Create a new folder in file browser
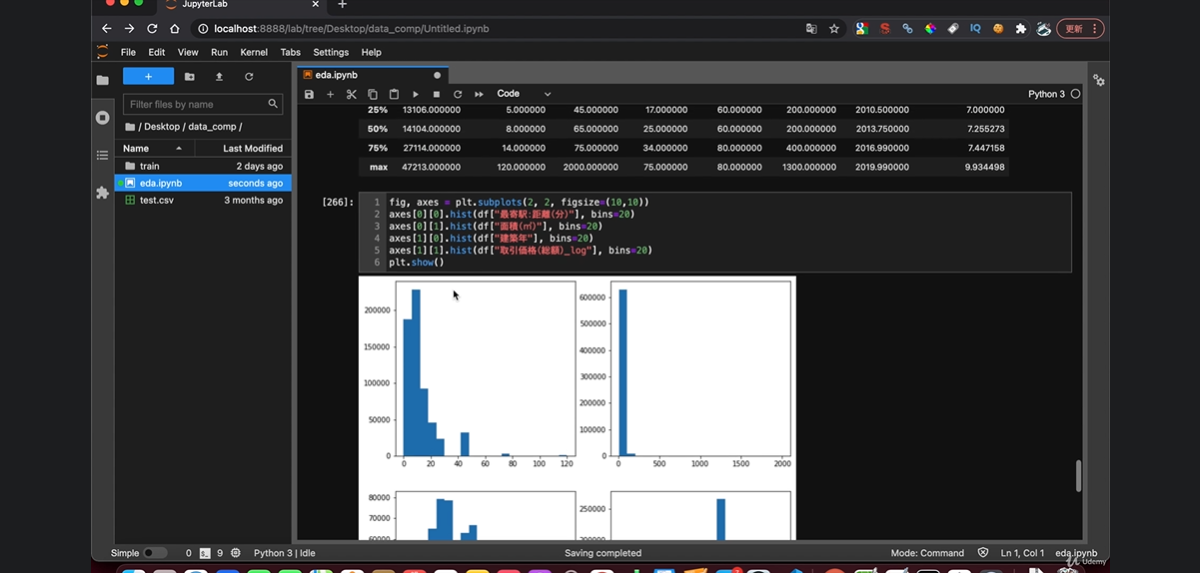Viewport: 1200px width, 573px height. pyautogui.click(x=190, y=76)
